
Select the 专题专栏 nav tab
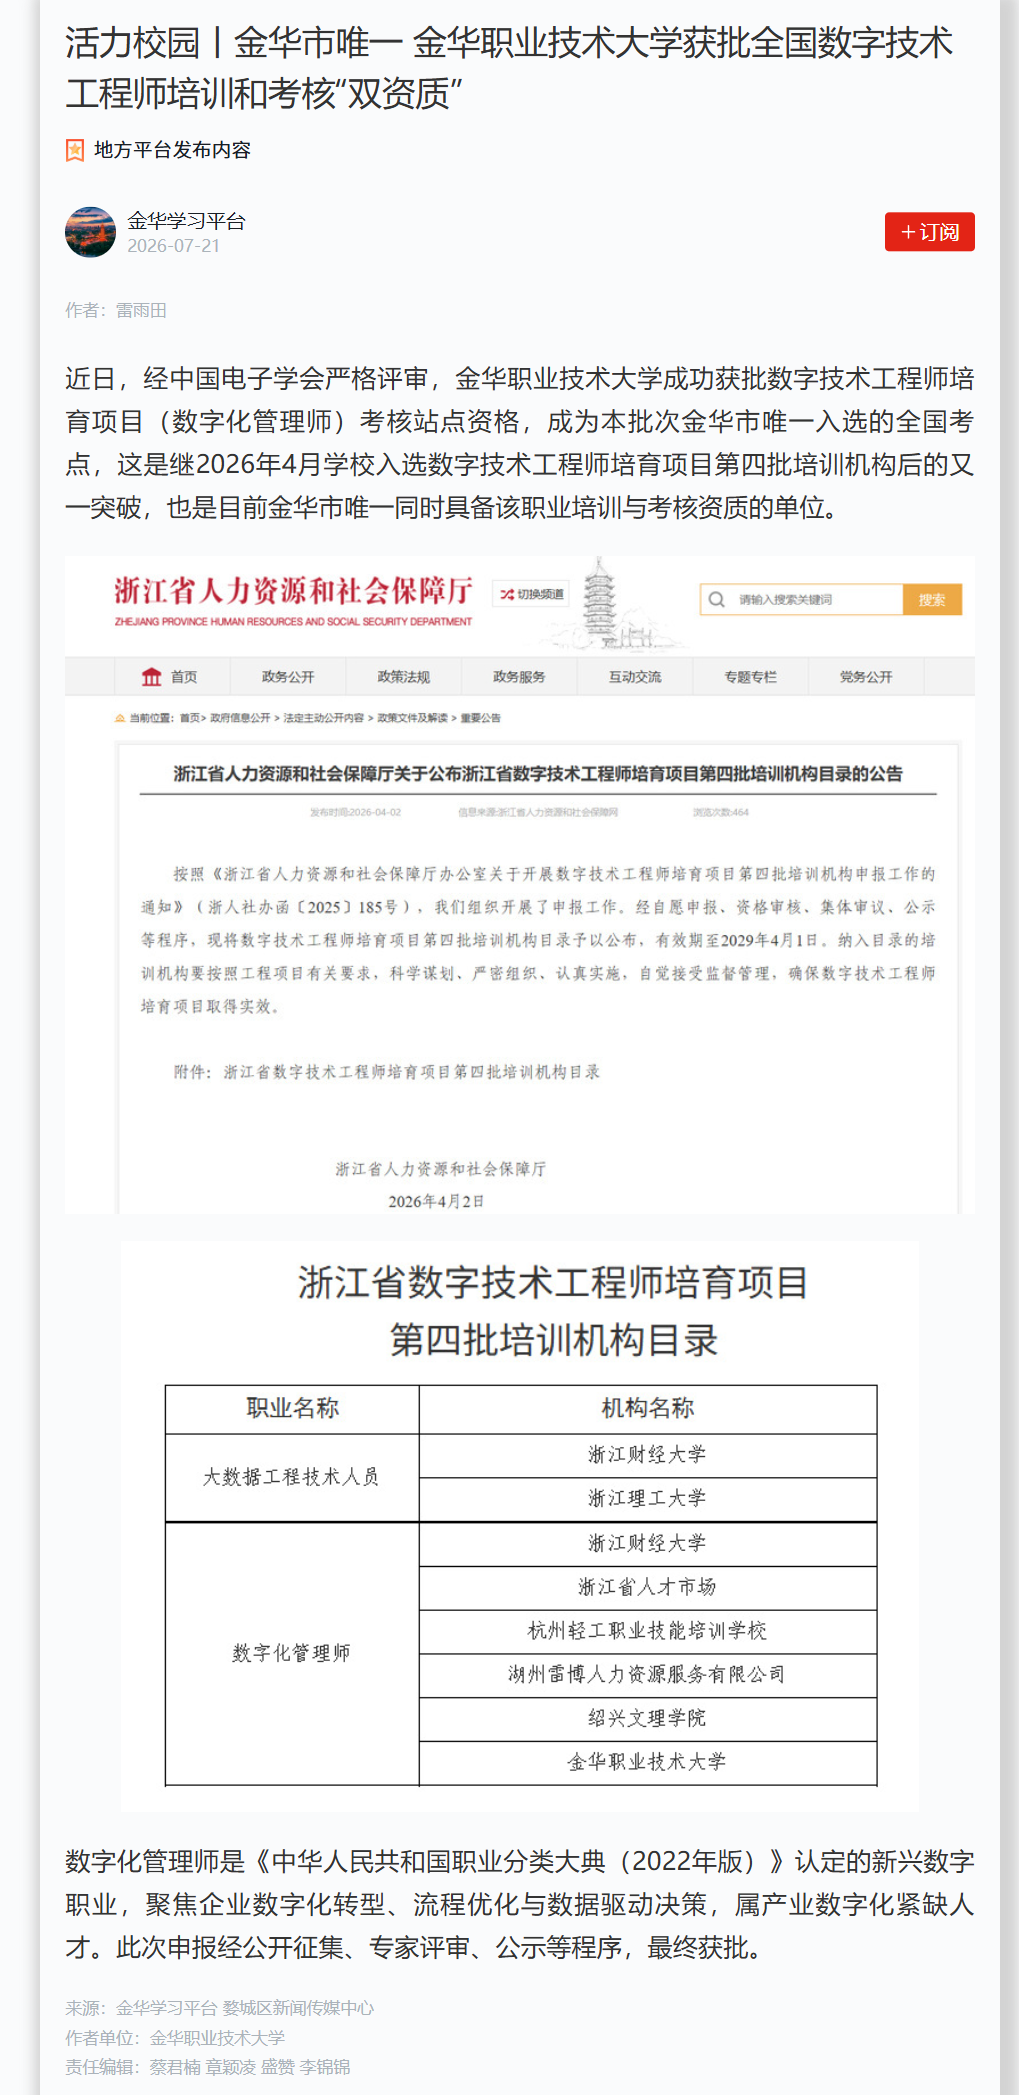[x=750, y=677]
